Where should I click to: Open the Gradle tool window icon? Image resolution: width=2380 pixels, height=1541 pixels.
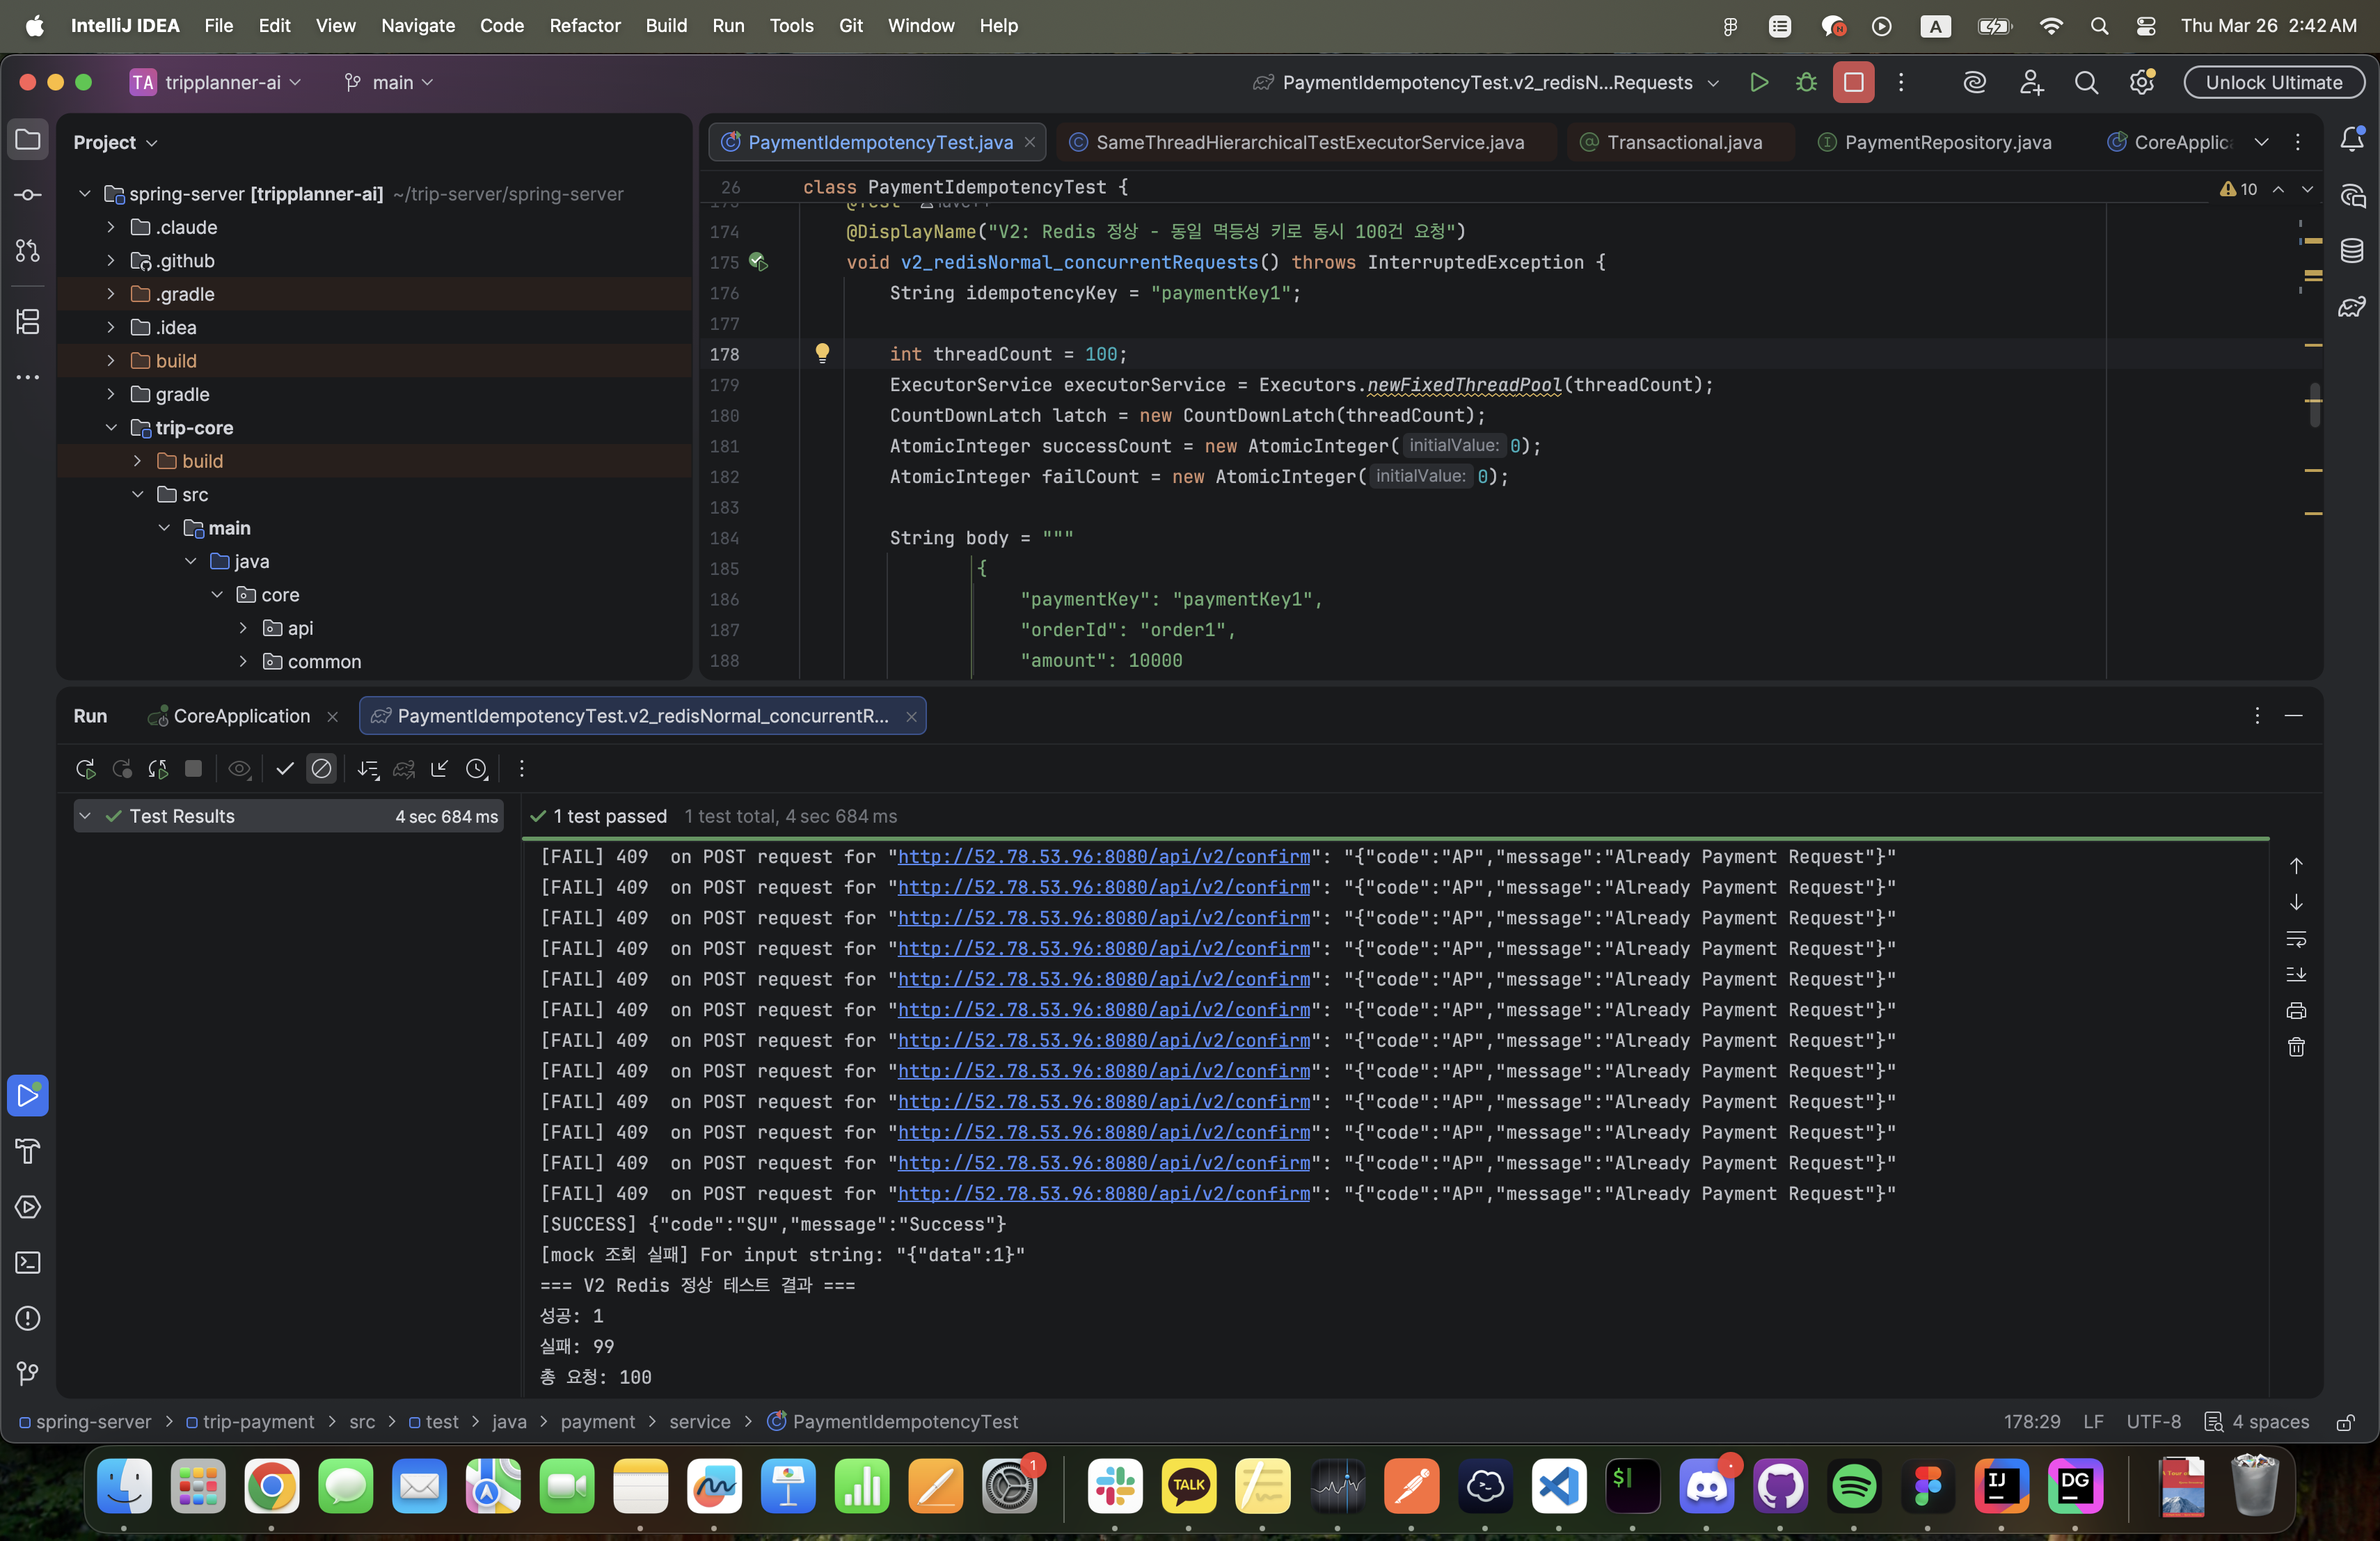[x=2352, y=307]
